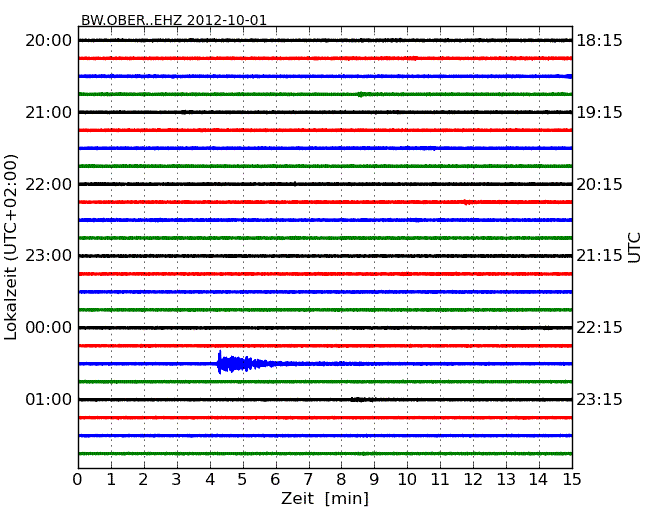Click the x-axis tick label 6
The width and height of the screenshot is (650, 520).
click(275, 479)
